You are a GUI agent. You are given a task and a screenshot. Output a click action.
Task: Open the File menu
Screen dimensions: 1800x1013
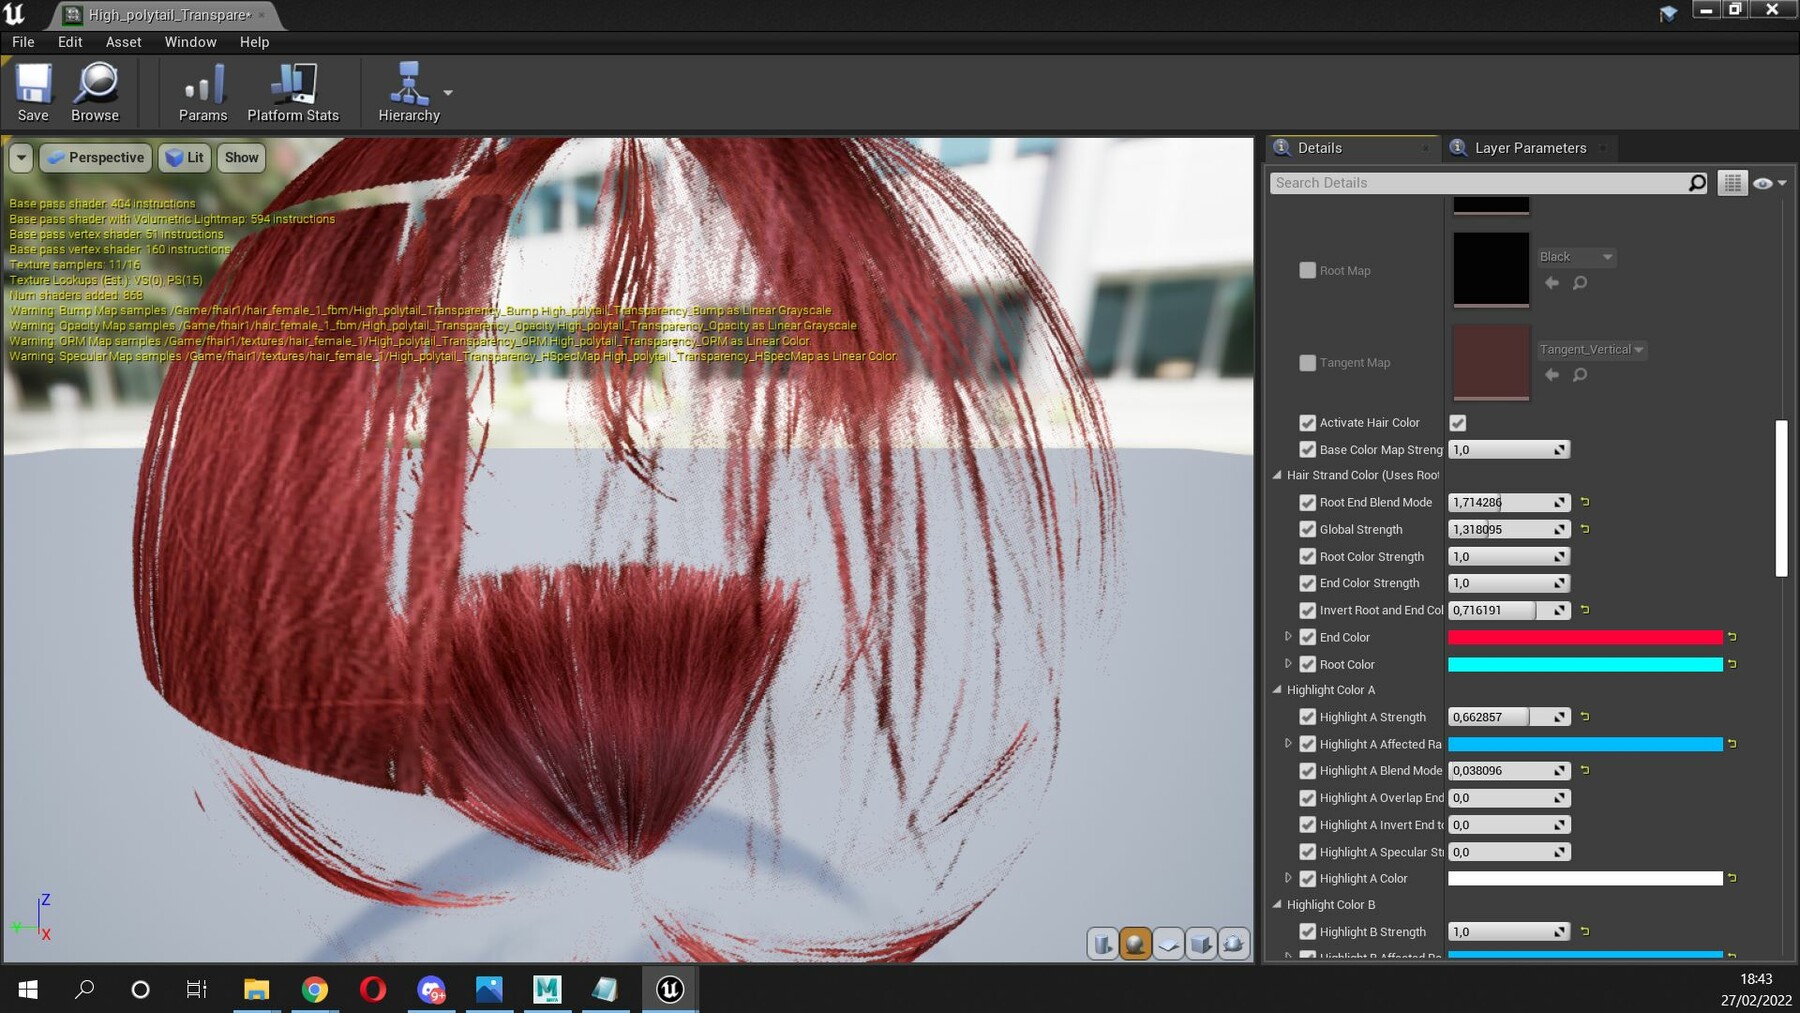[x=23, y=42]
